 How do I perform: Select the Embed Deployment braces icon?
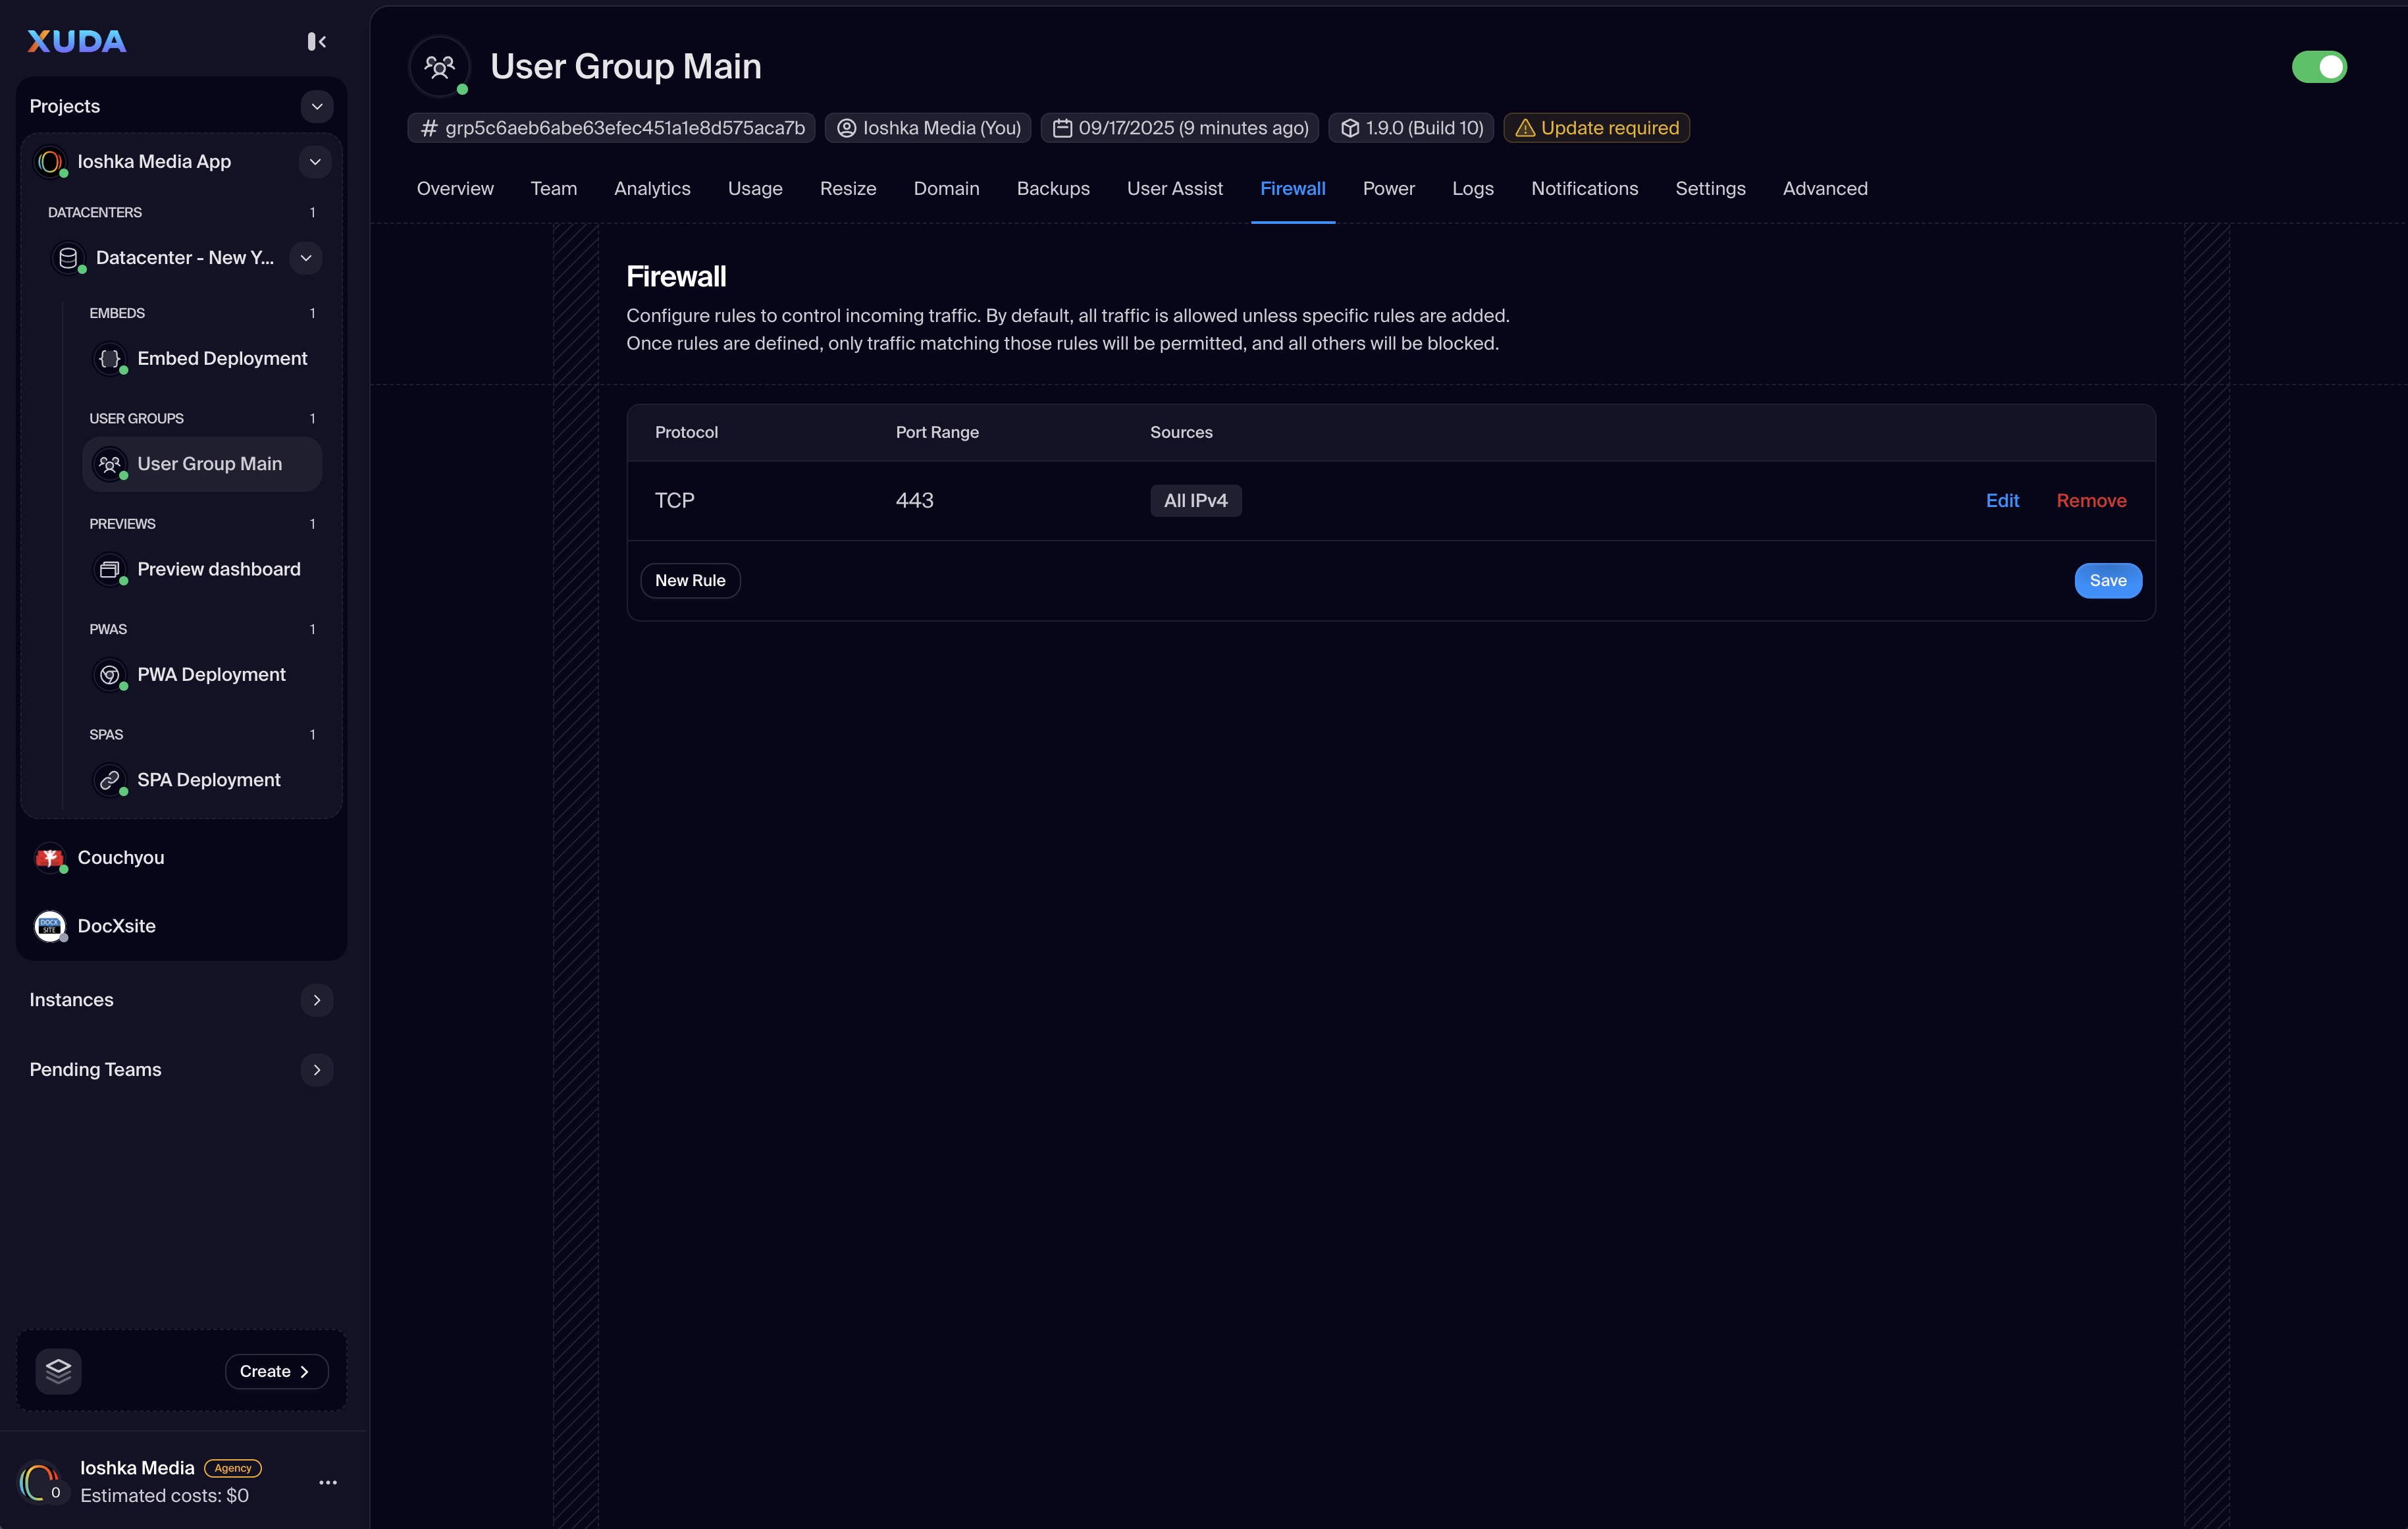click(110, 358)
